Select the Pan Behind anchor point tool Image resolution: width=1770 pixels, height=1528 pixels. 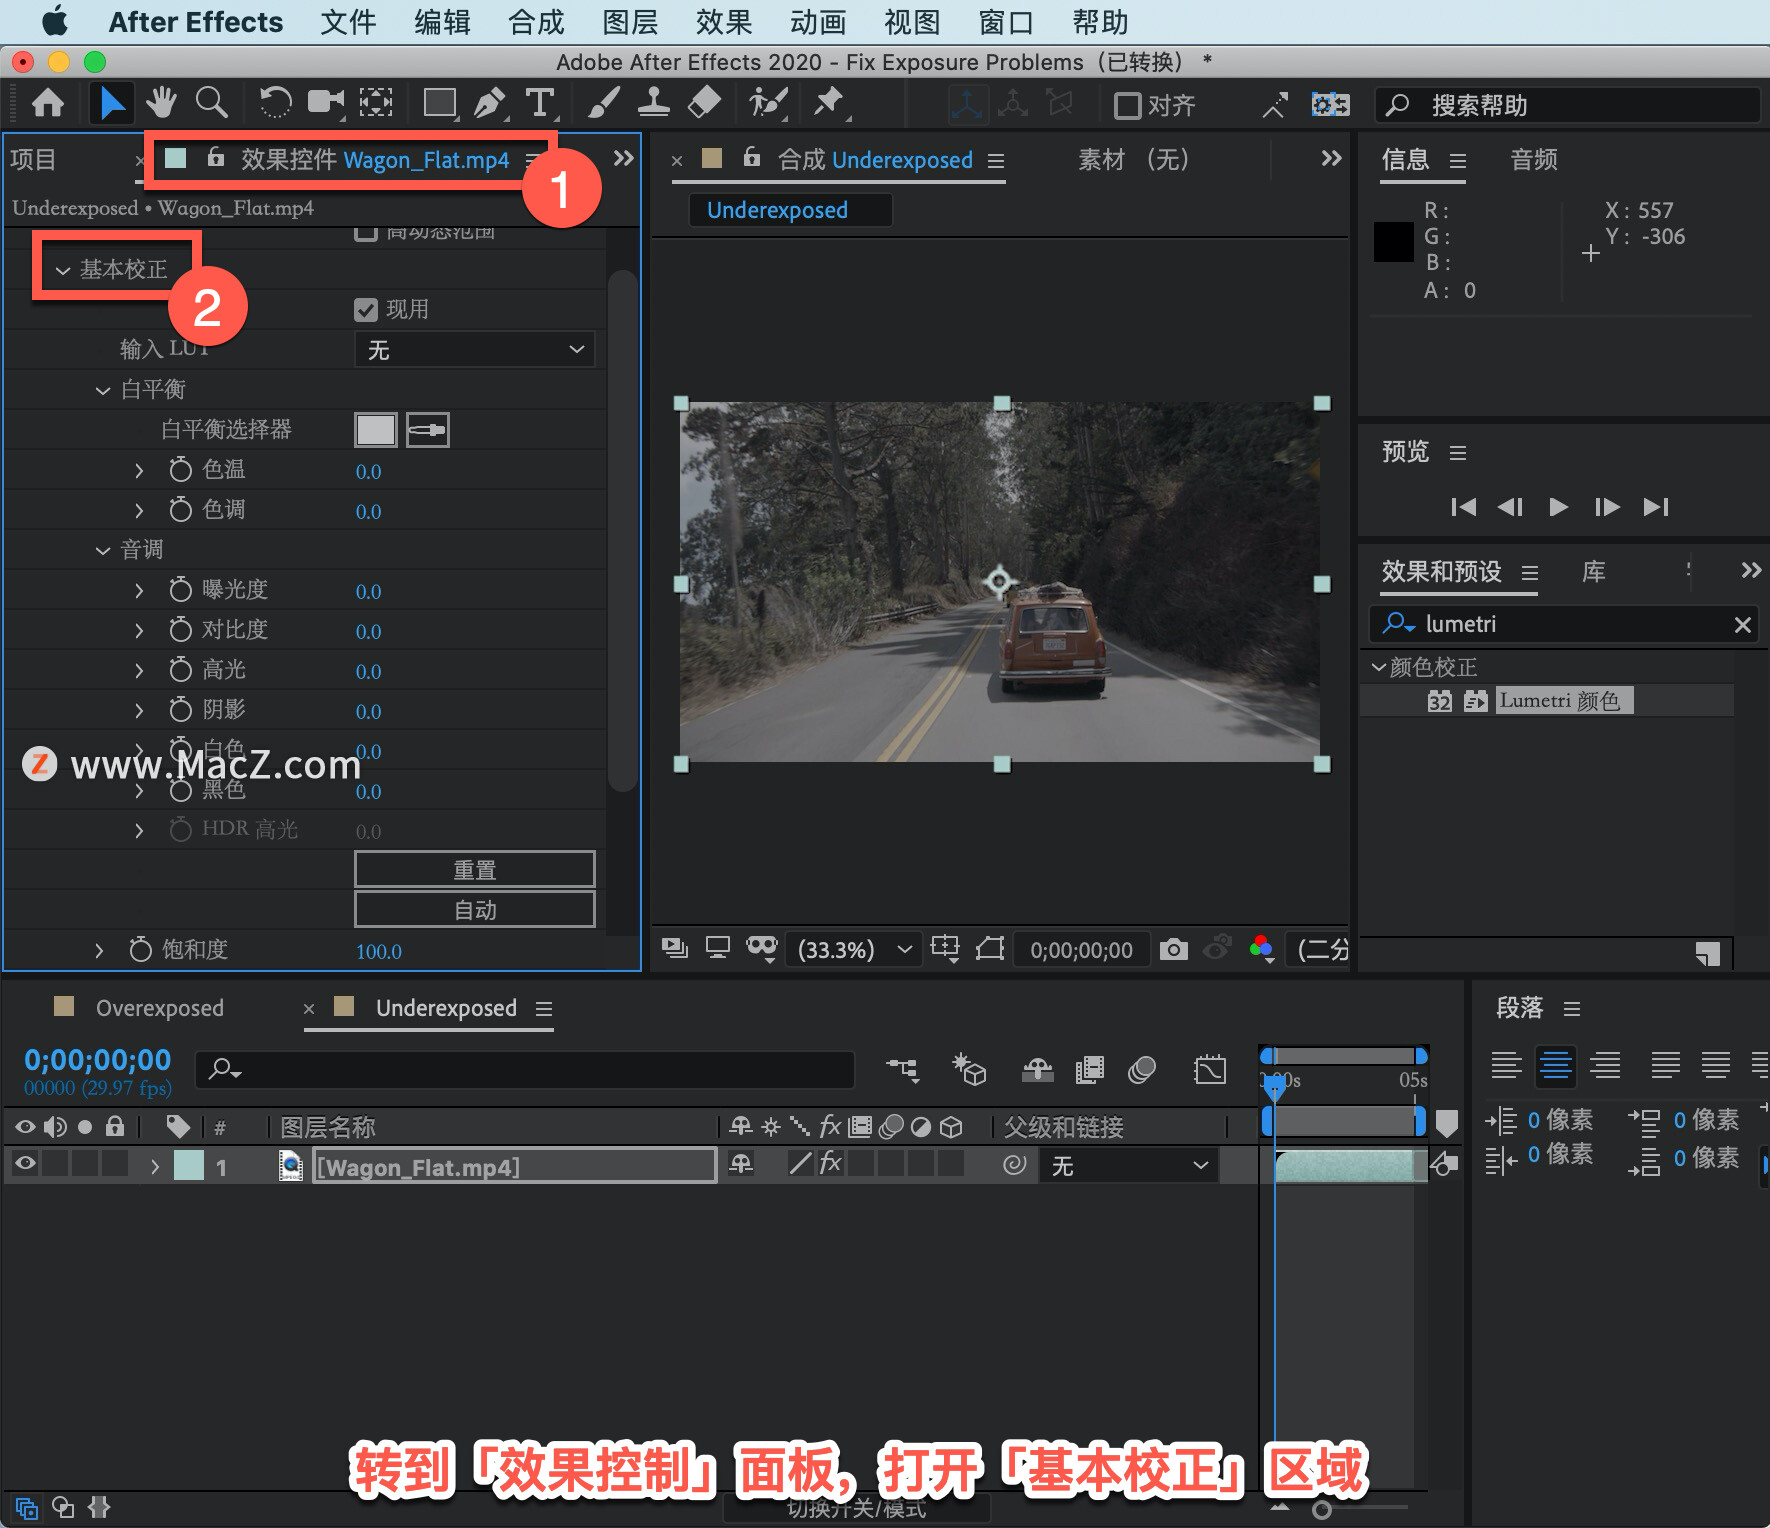coord(376,103)
